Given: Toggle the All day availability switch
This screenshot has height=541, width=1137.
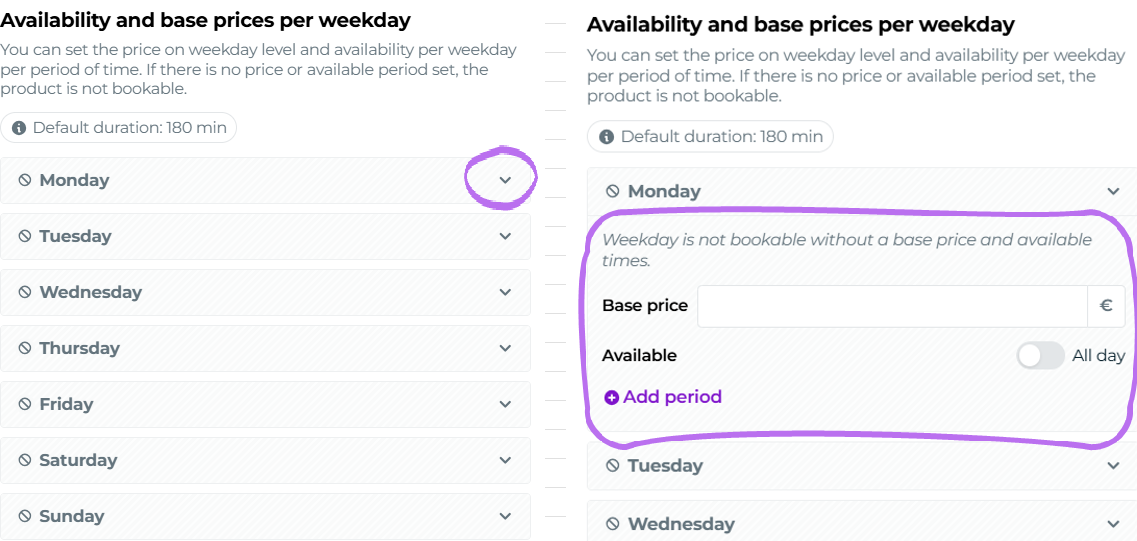Looking at the screenshot, I should click(1040, 356).
